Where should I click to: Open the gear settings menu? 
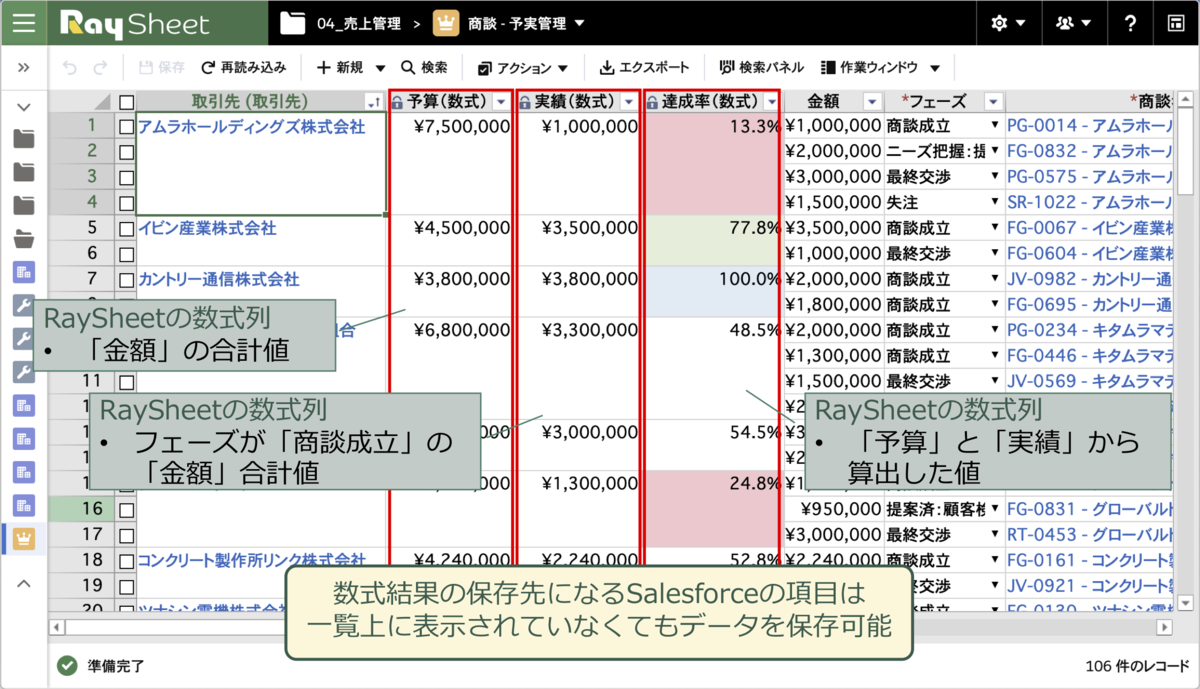coord(1007,23)
